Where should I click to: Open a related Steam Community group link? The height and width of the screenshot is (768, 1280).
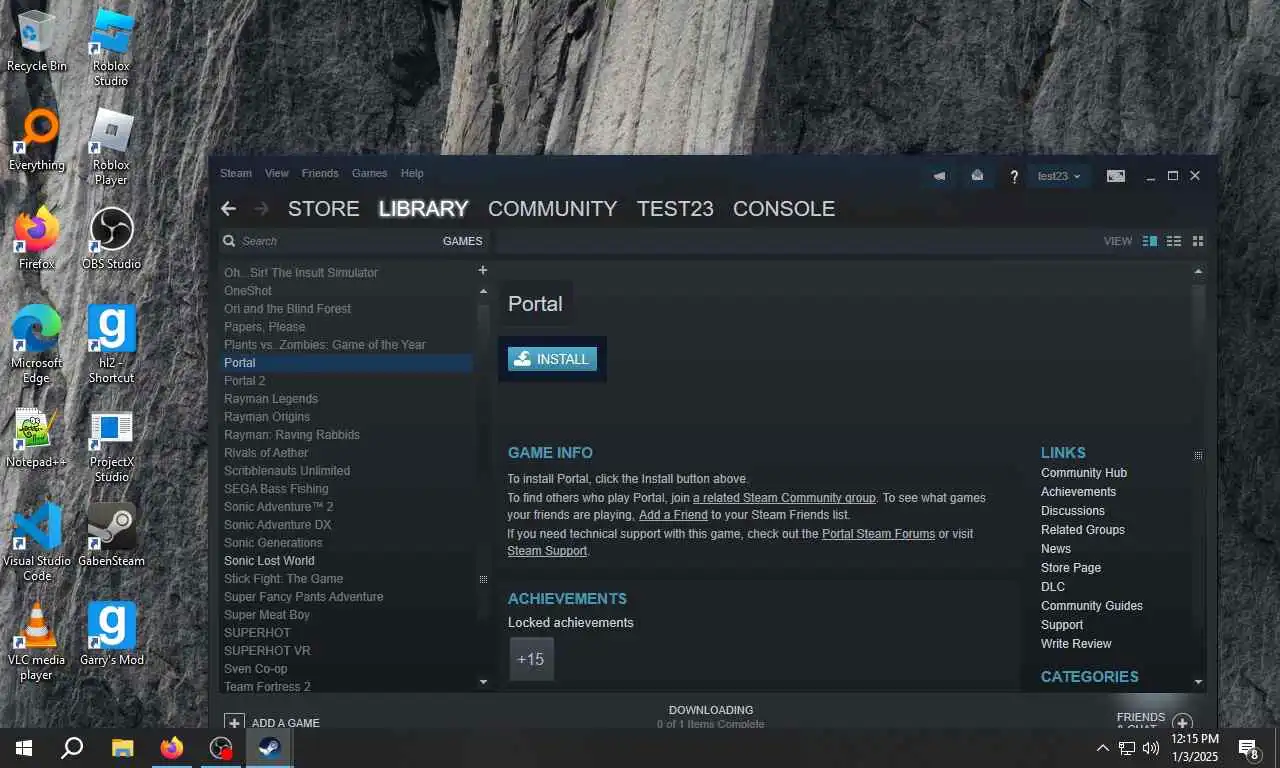(x=784, y=497)
